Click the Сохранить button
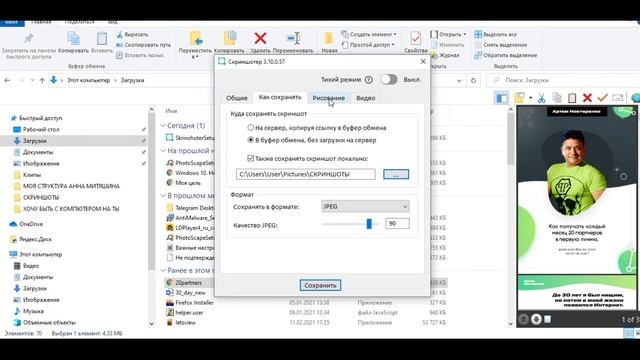The image size is (640, 360). (320, 285)
